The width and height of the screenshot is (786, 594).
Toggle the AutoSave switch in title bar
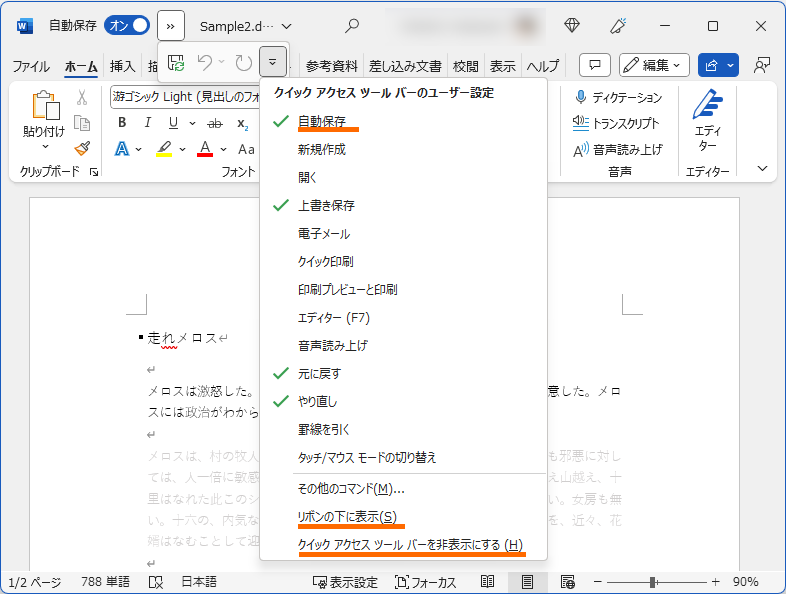click(127, 25)
